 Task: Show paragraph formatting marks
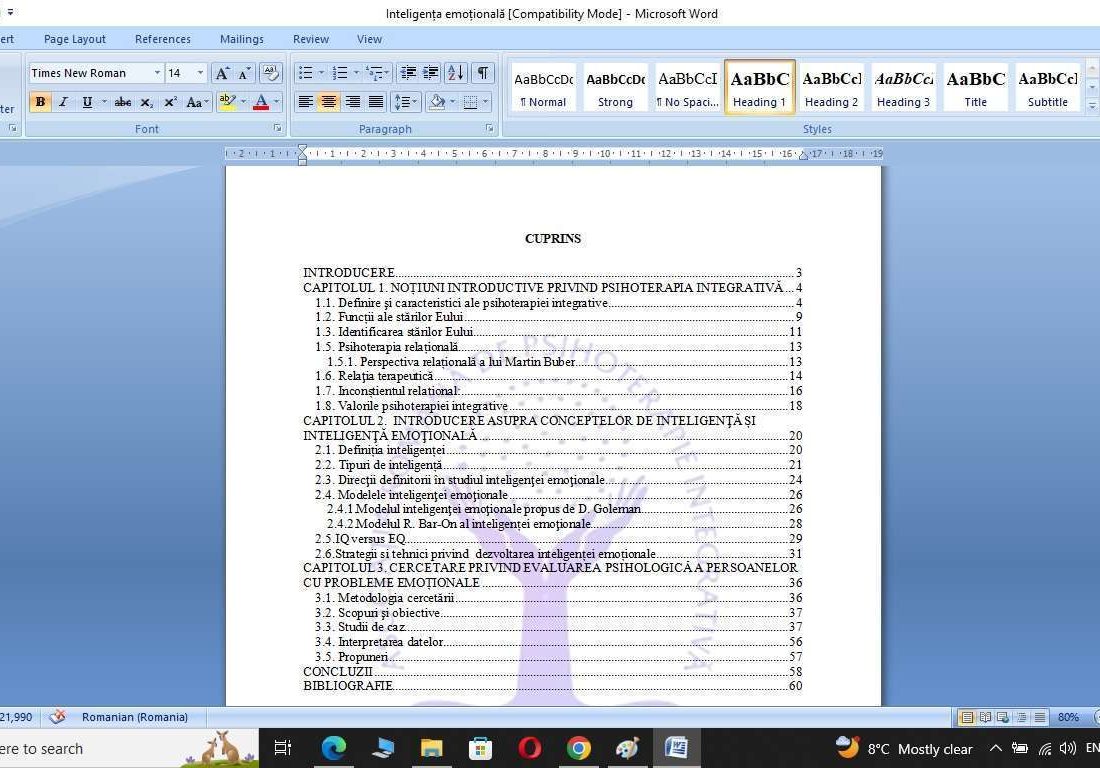(481, 73)
